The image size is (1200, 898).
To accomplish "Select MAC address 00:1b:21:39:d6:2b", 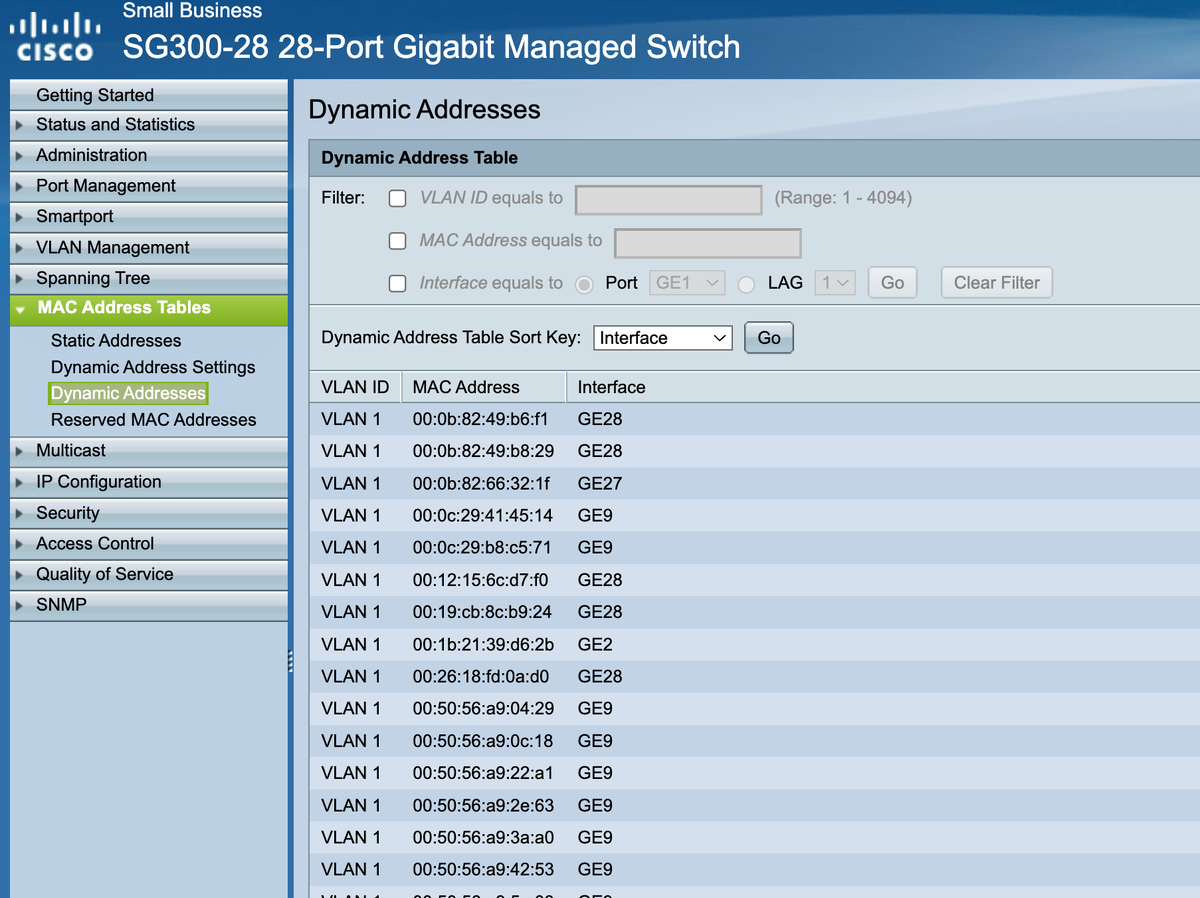I will coord(483,644).
